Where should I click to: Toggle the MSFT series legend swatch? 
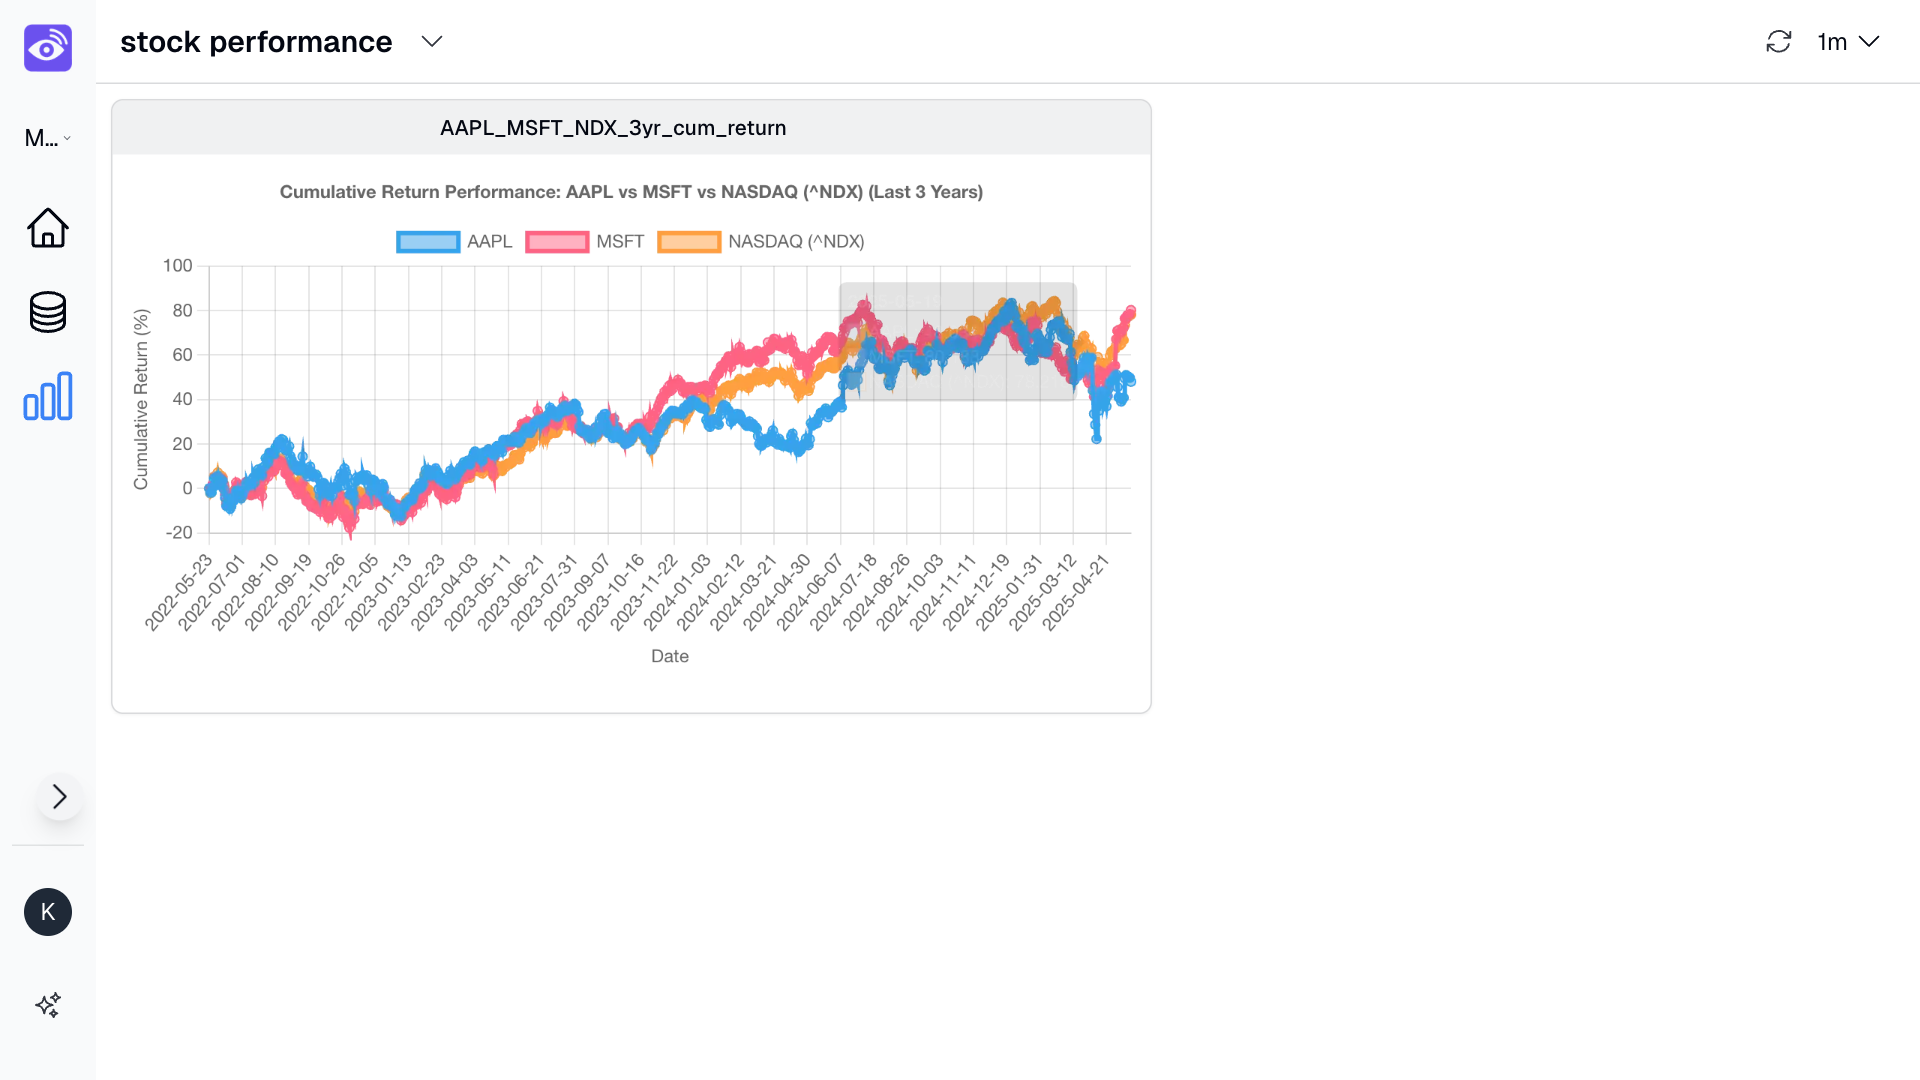point(557,242)
